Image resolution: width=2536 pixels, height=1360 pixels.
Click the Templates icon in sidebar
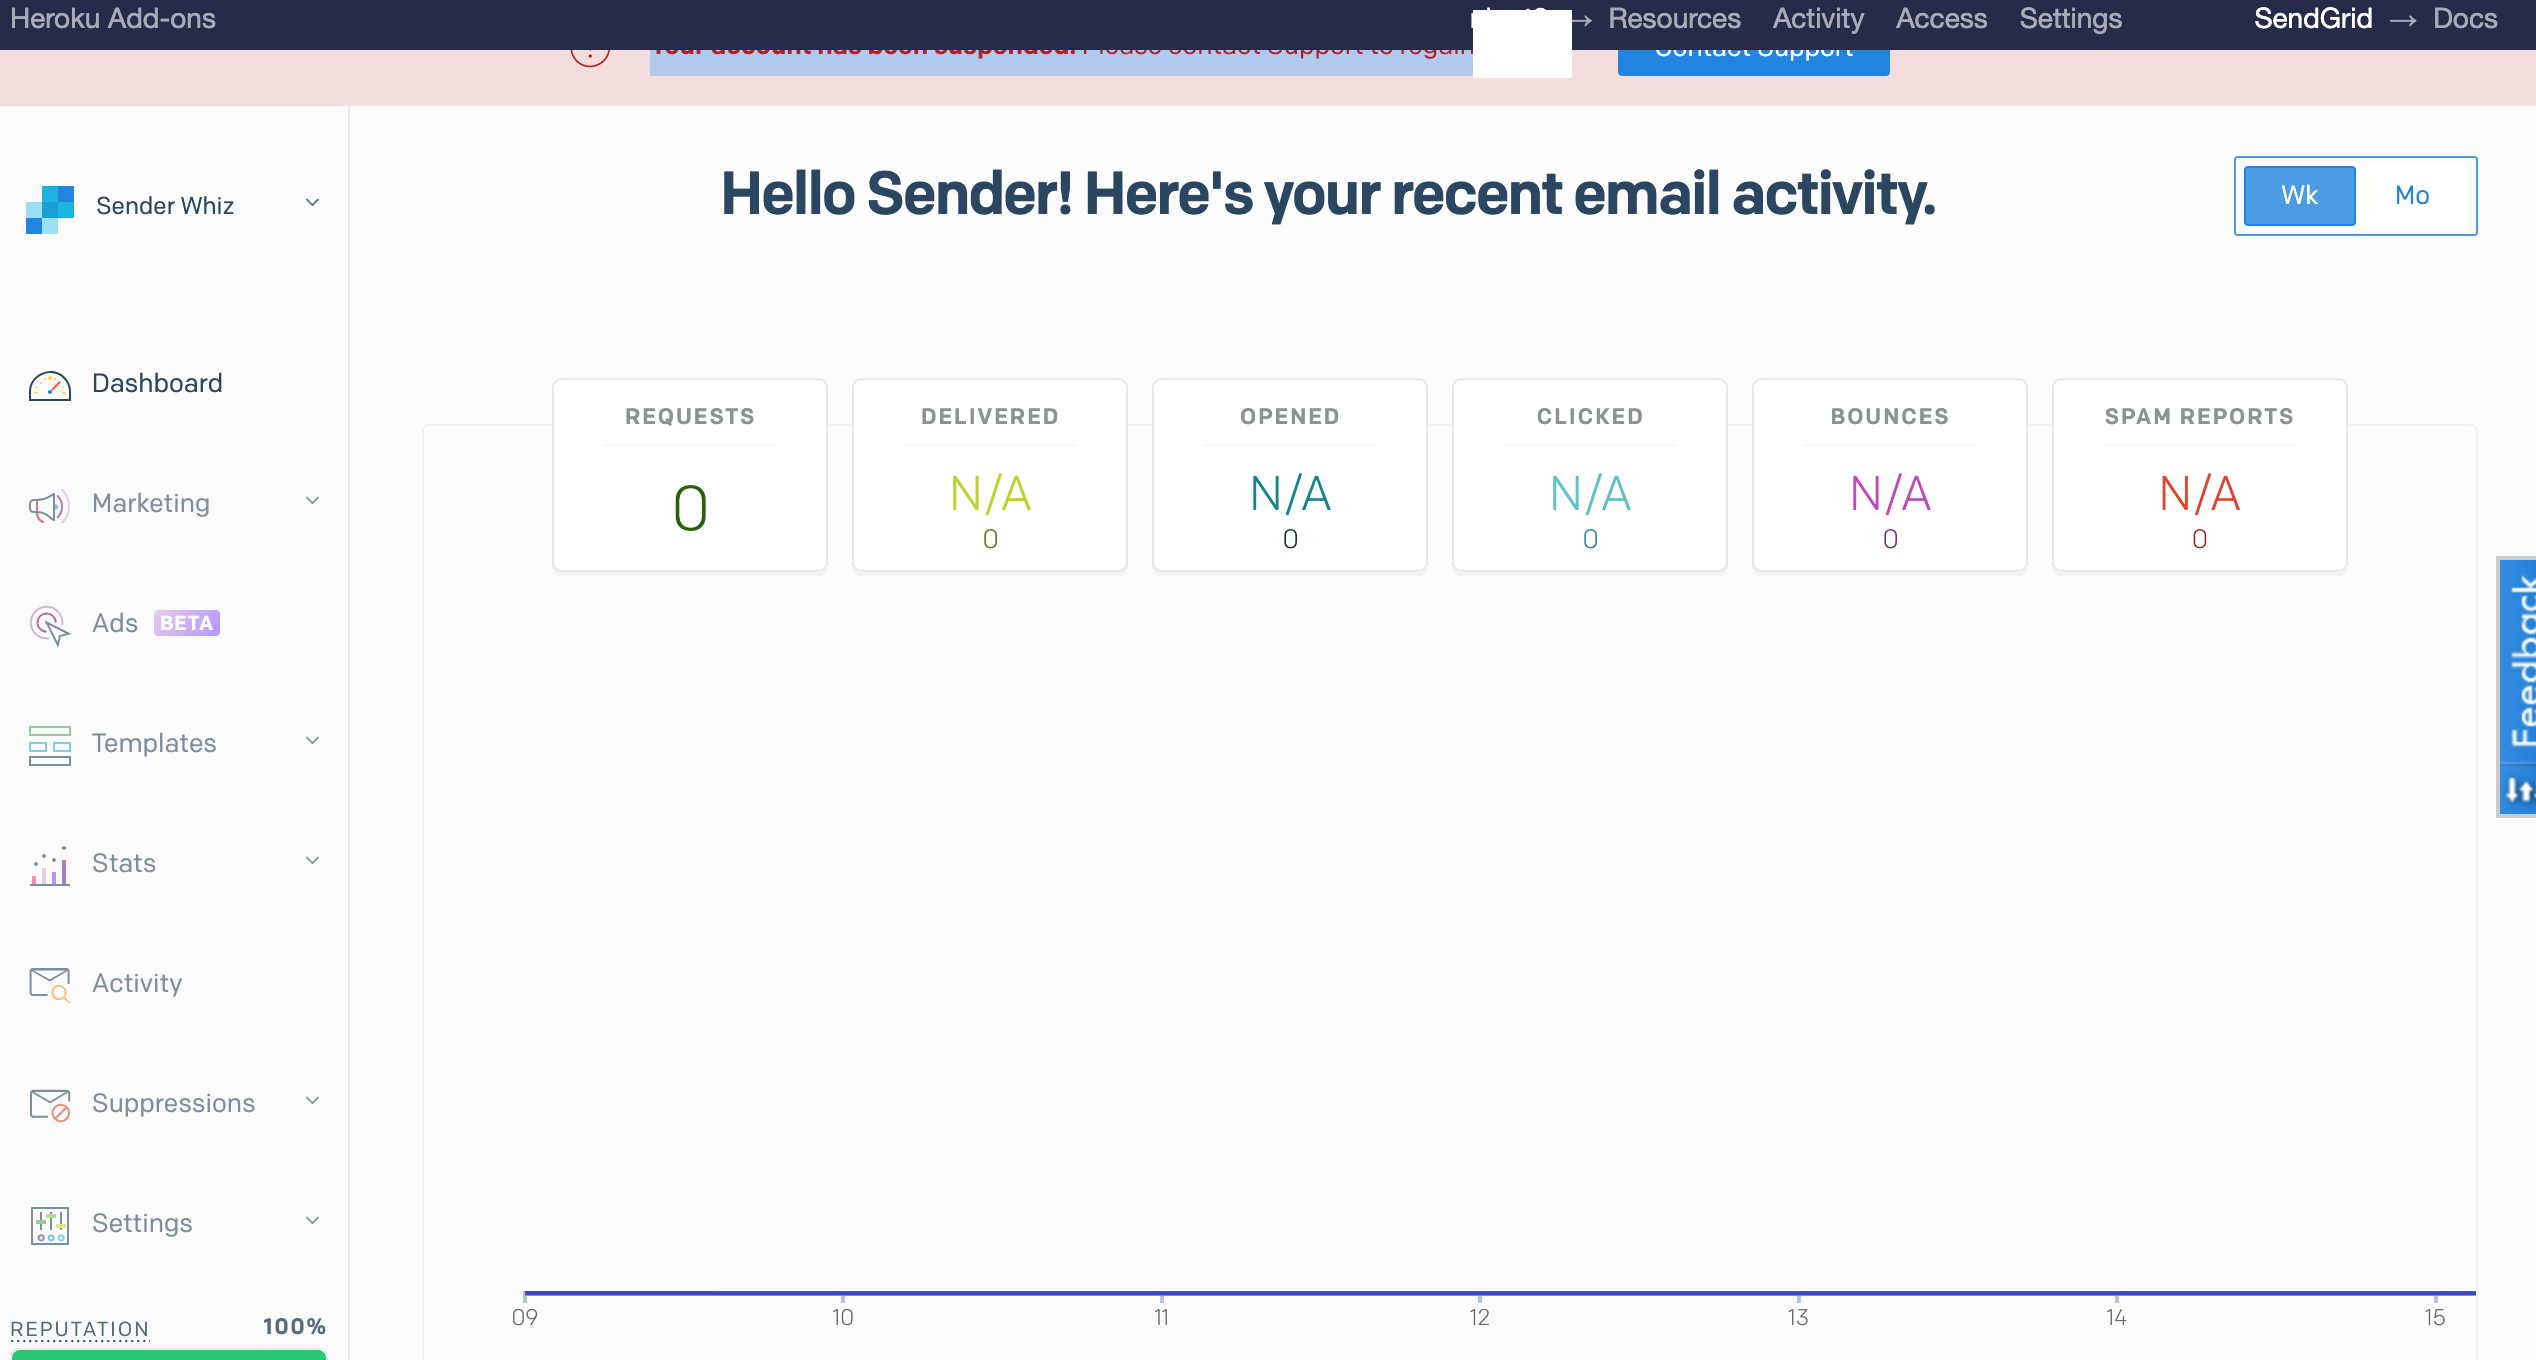[49, 743]
